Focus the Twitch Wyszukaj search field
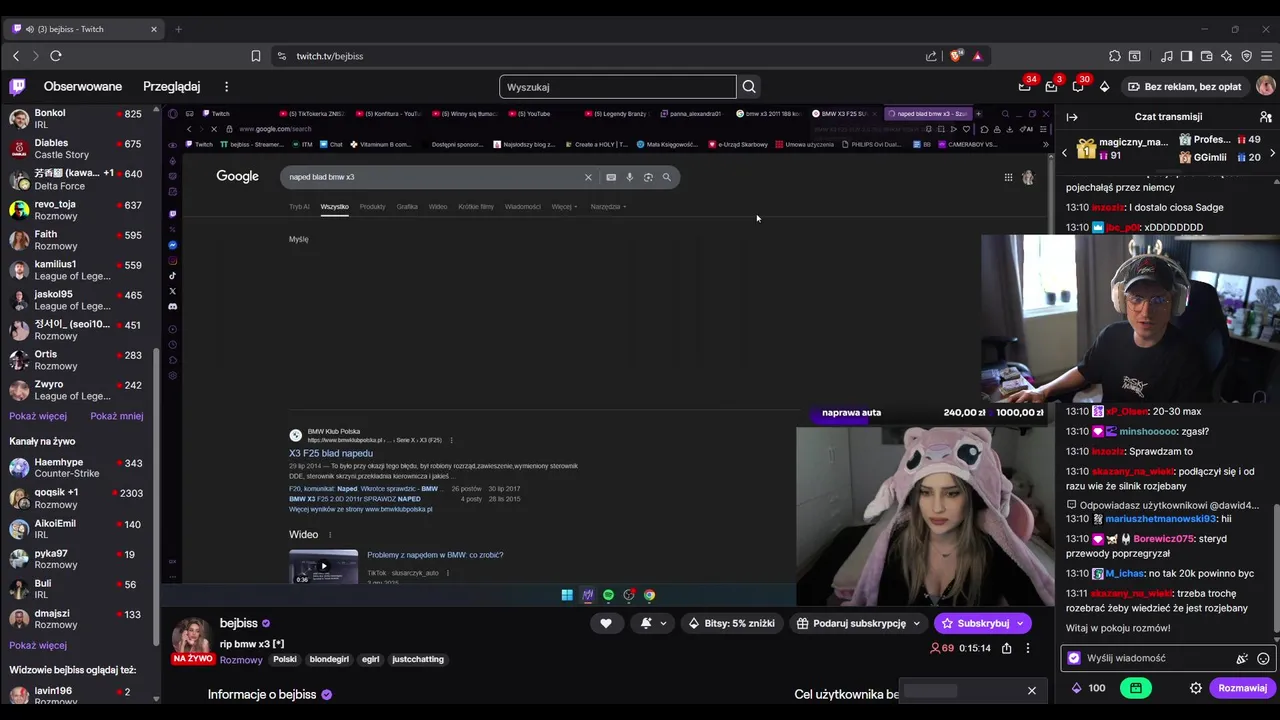This screenshot has width=1280, height=720. pyautogui.click(x=617, y=87)
